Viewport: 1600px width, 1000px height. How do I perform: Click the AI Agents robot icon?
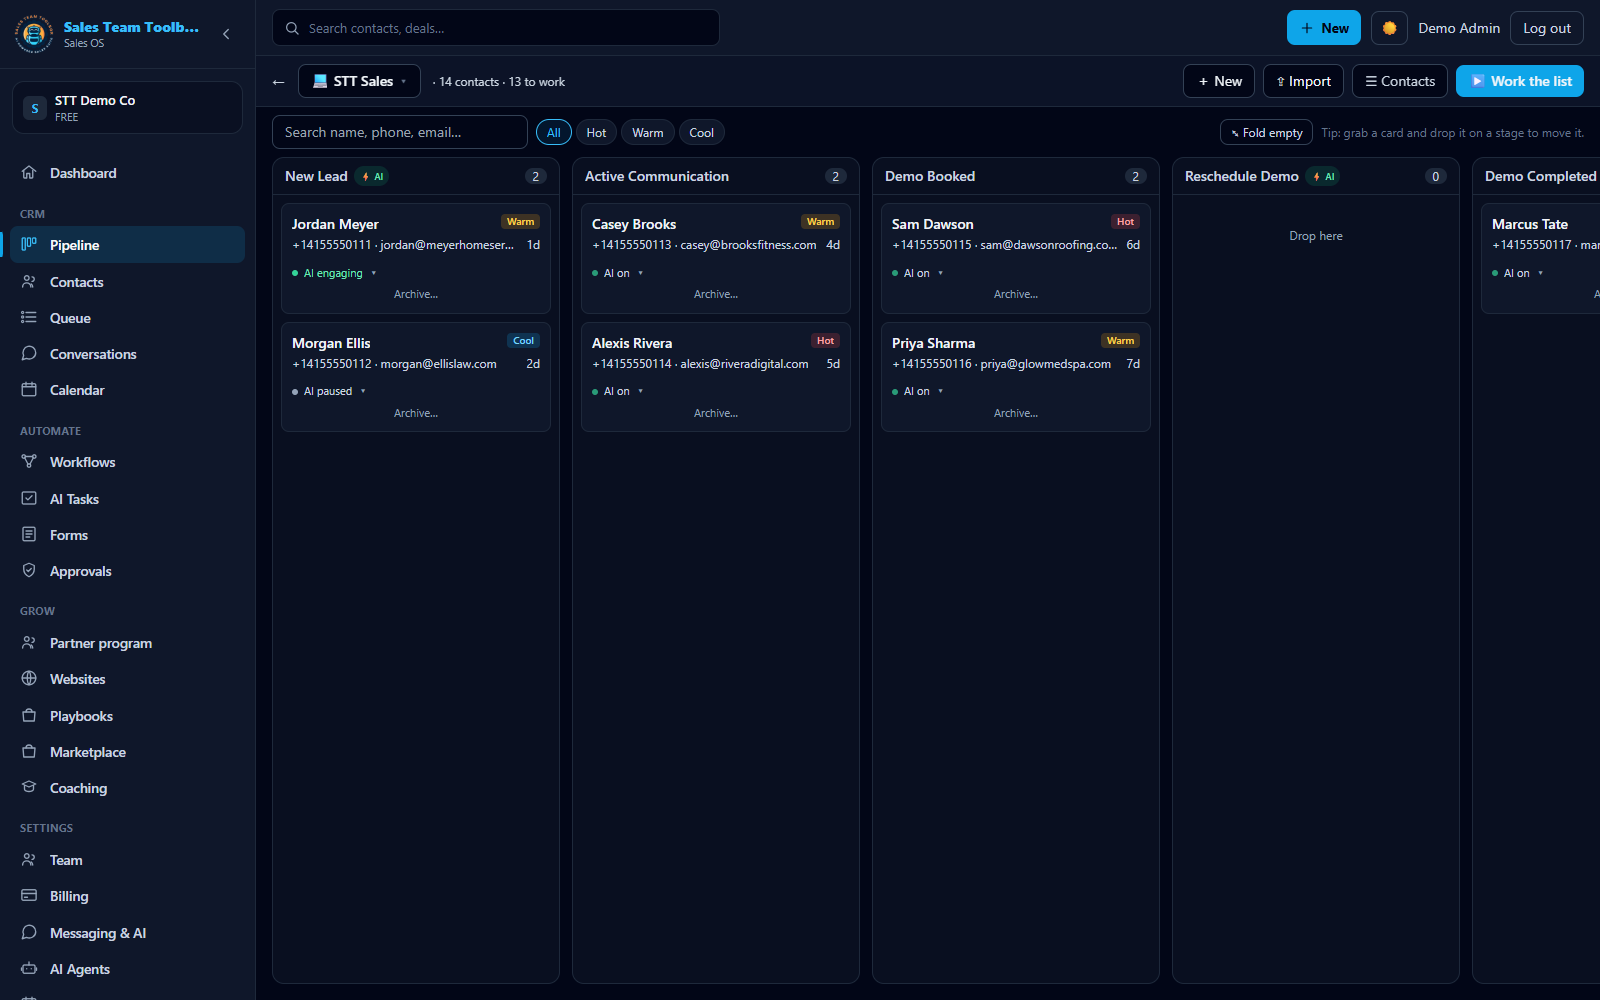(29, 969)
